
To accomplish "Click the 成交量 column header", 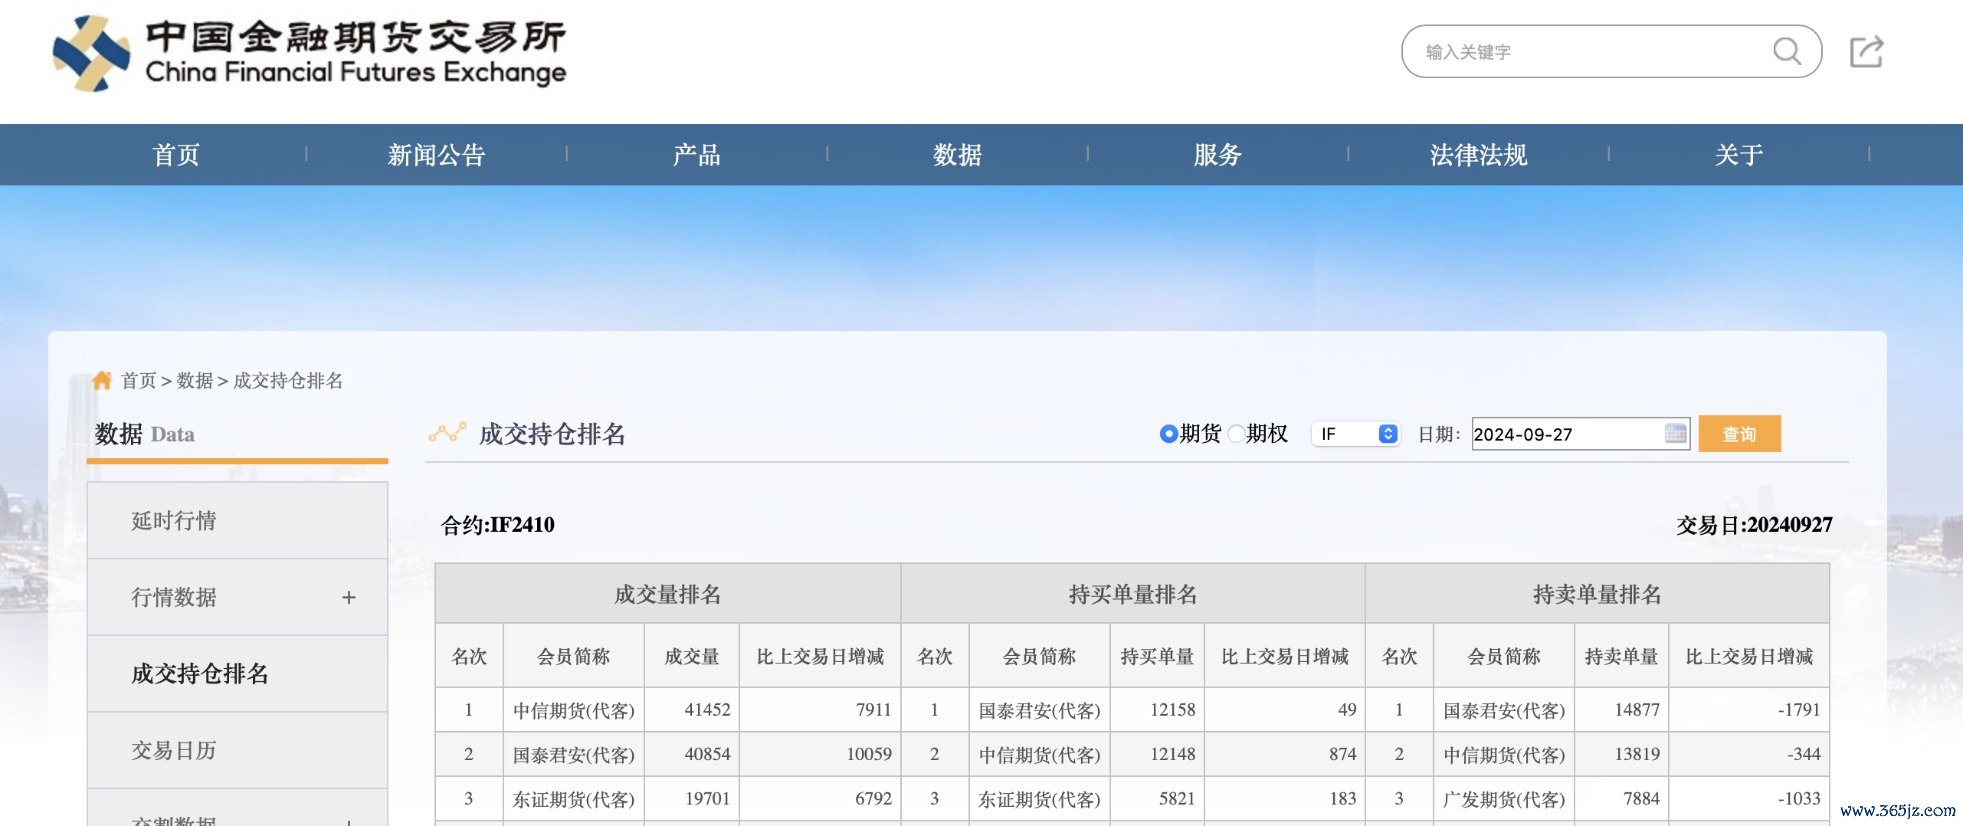I will click(x=692, y=656).
